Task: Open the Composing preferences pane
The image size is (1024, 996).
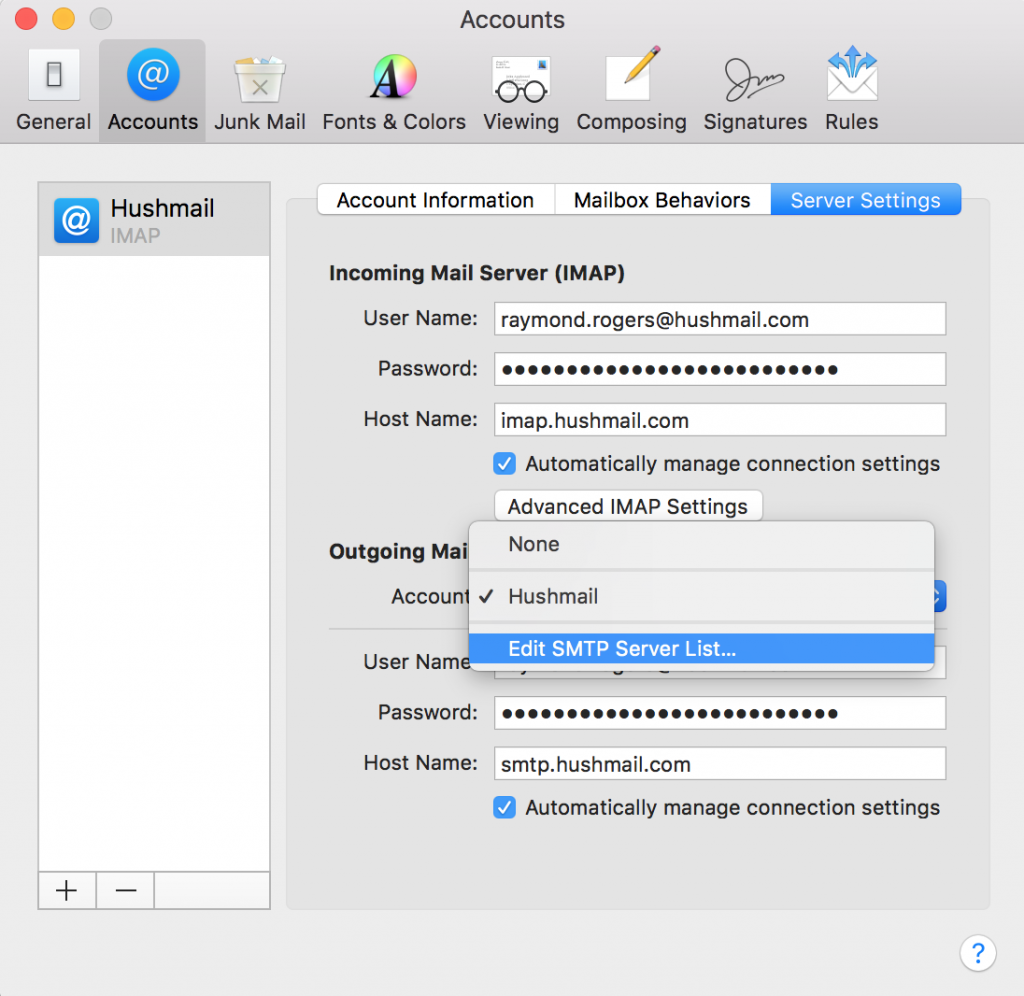Action: coord(631,88)
